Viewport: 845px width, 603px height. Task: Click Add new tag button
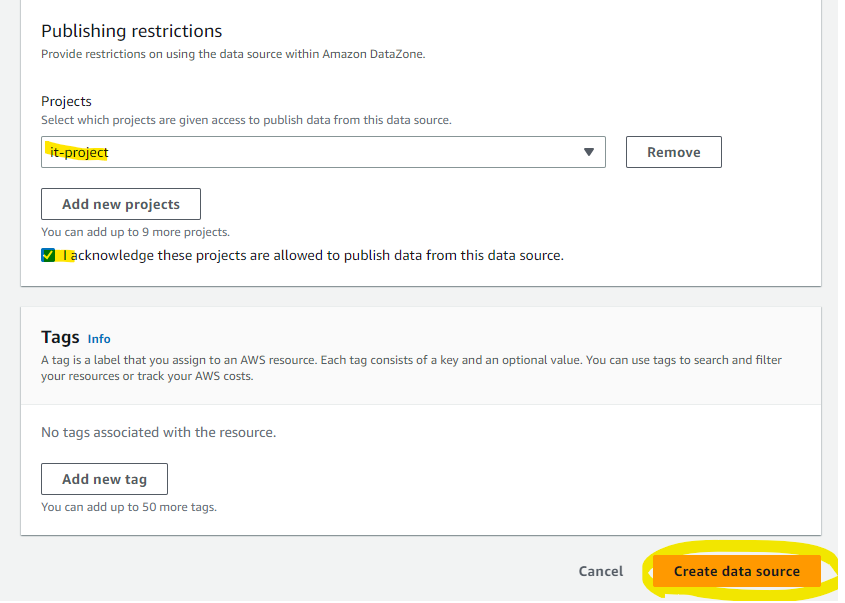pos(104,479)
